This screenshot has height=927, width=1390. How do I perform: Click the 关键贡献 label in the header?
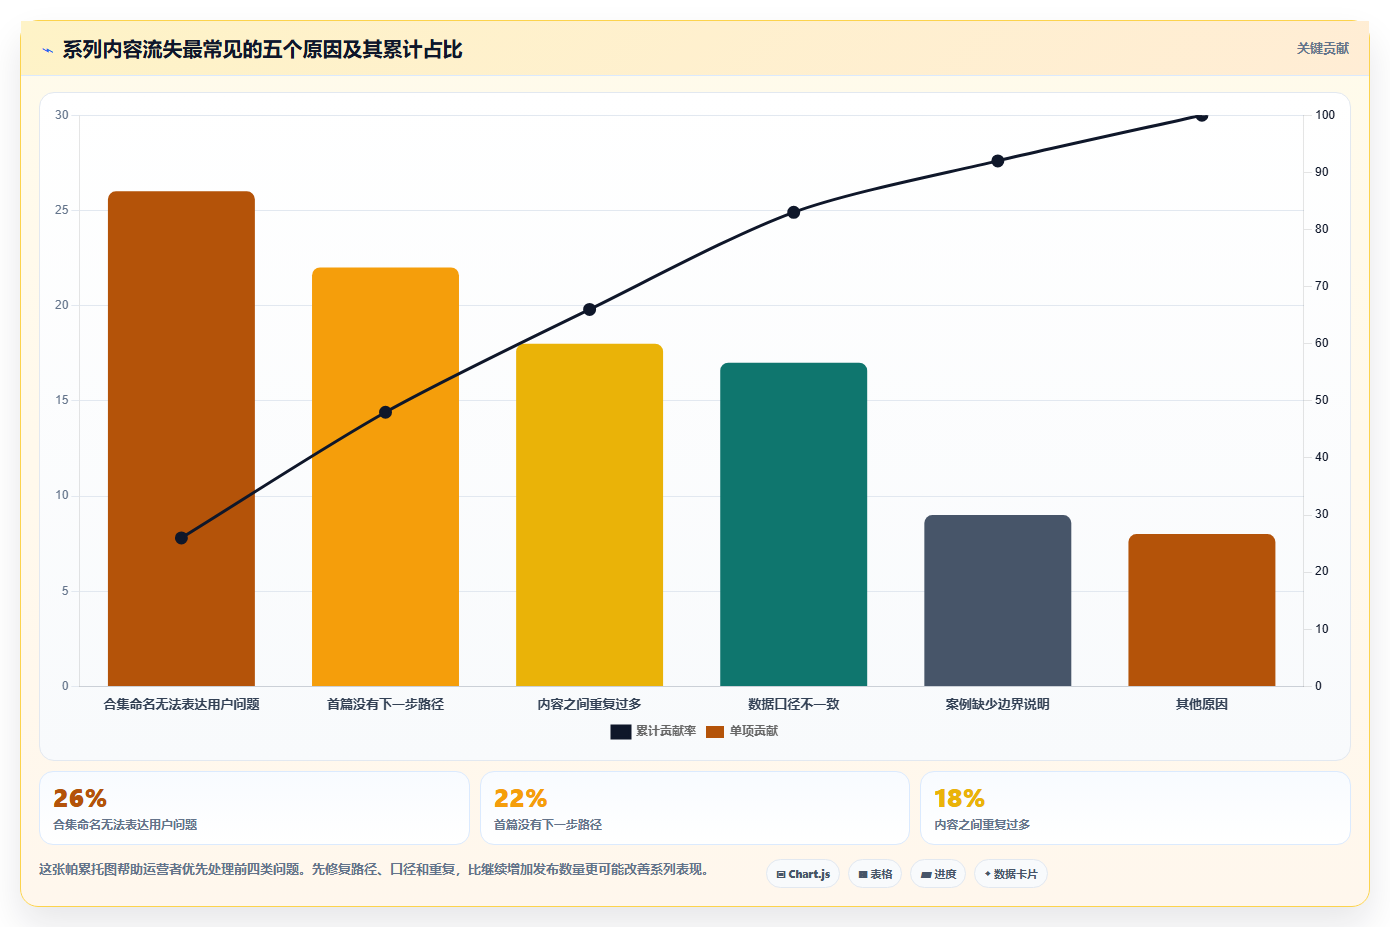pos(1322,48)
